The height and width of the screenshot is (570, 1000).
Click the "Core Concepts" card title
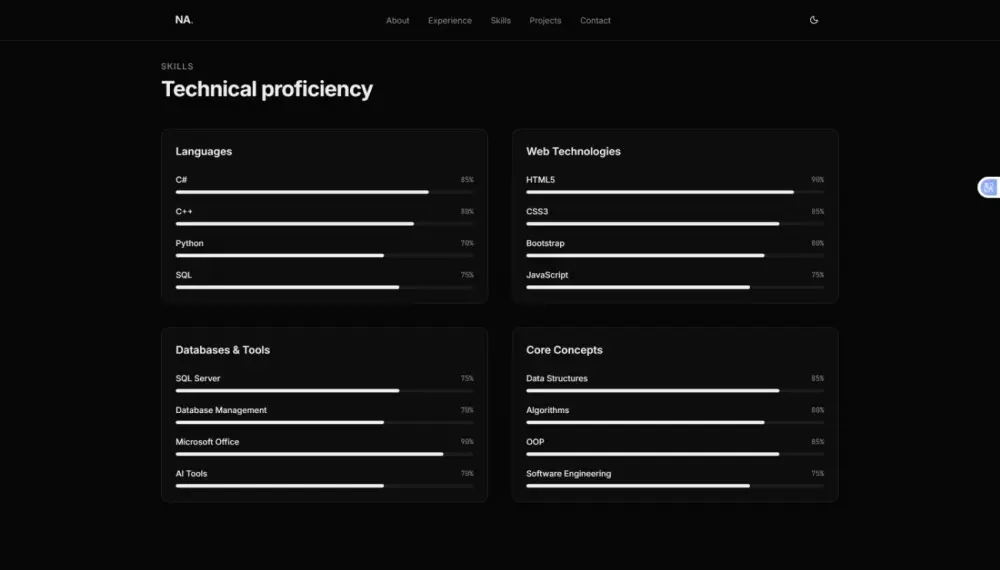pyautogui.click(x=564, y=350)
